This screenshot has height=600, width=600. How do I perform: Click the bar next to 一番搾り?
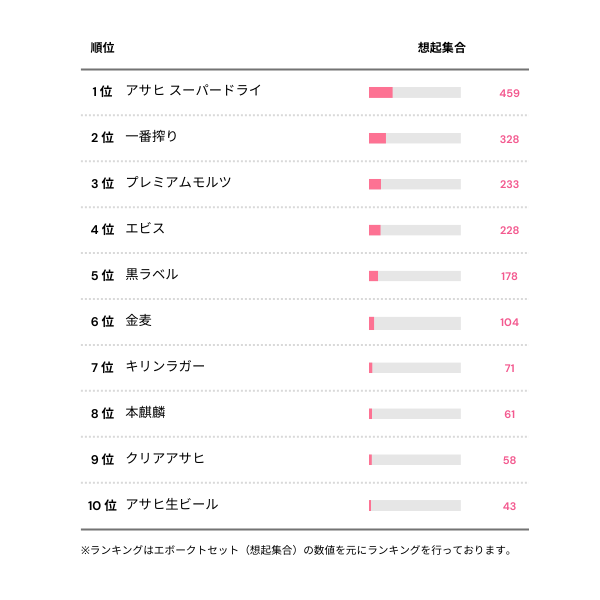coord(414,139)
